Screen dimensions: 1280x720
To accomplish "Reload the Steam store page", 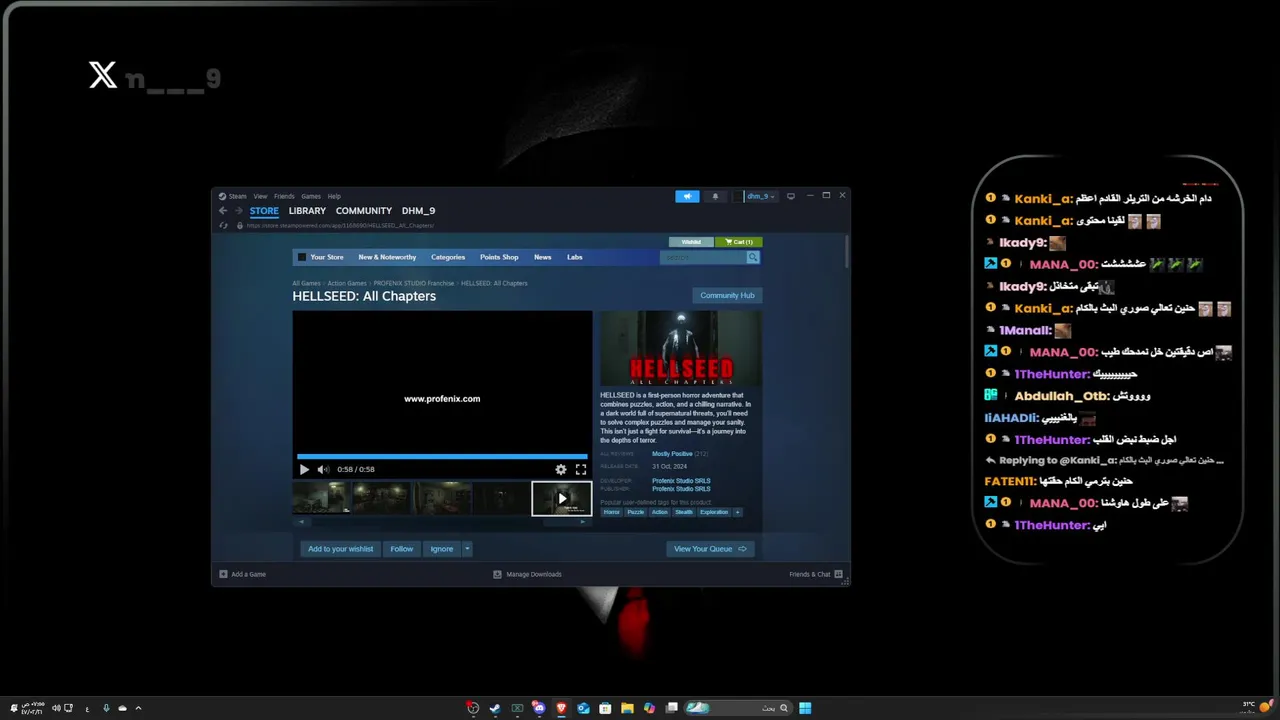I will pyautogui.click(x=223, y=225).
